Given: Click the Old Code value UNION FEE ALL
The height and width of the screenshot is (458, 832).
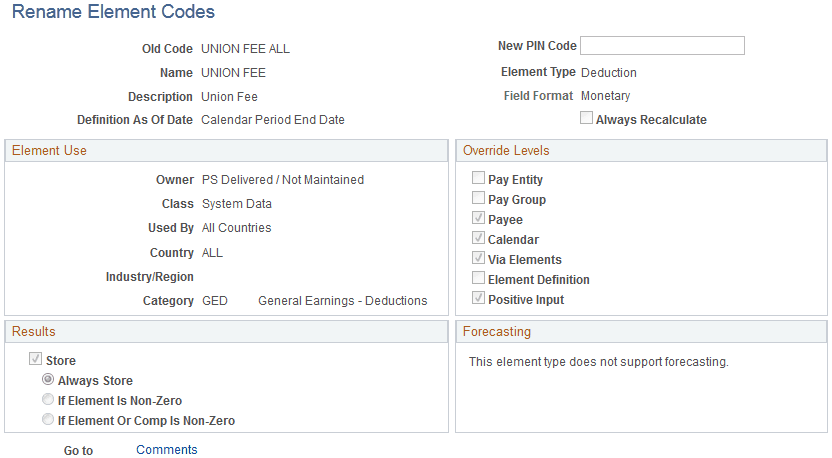Looking at the screenshot, I should pos(245,48).
